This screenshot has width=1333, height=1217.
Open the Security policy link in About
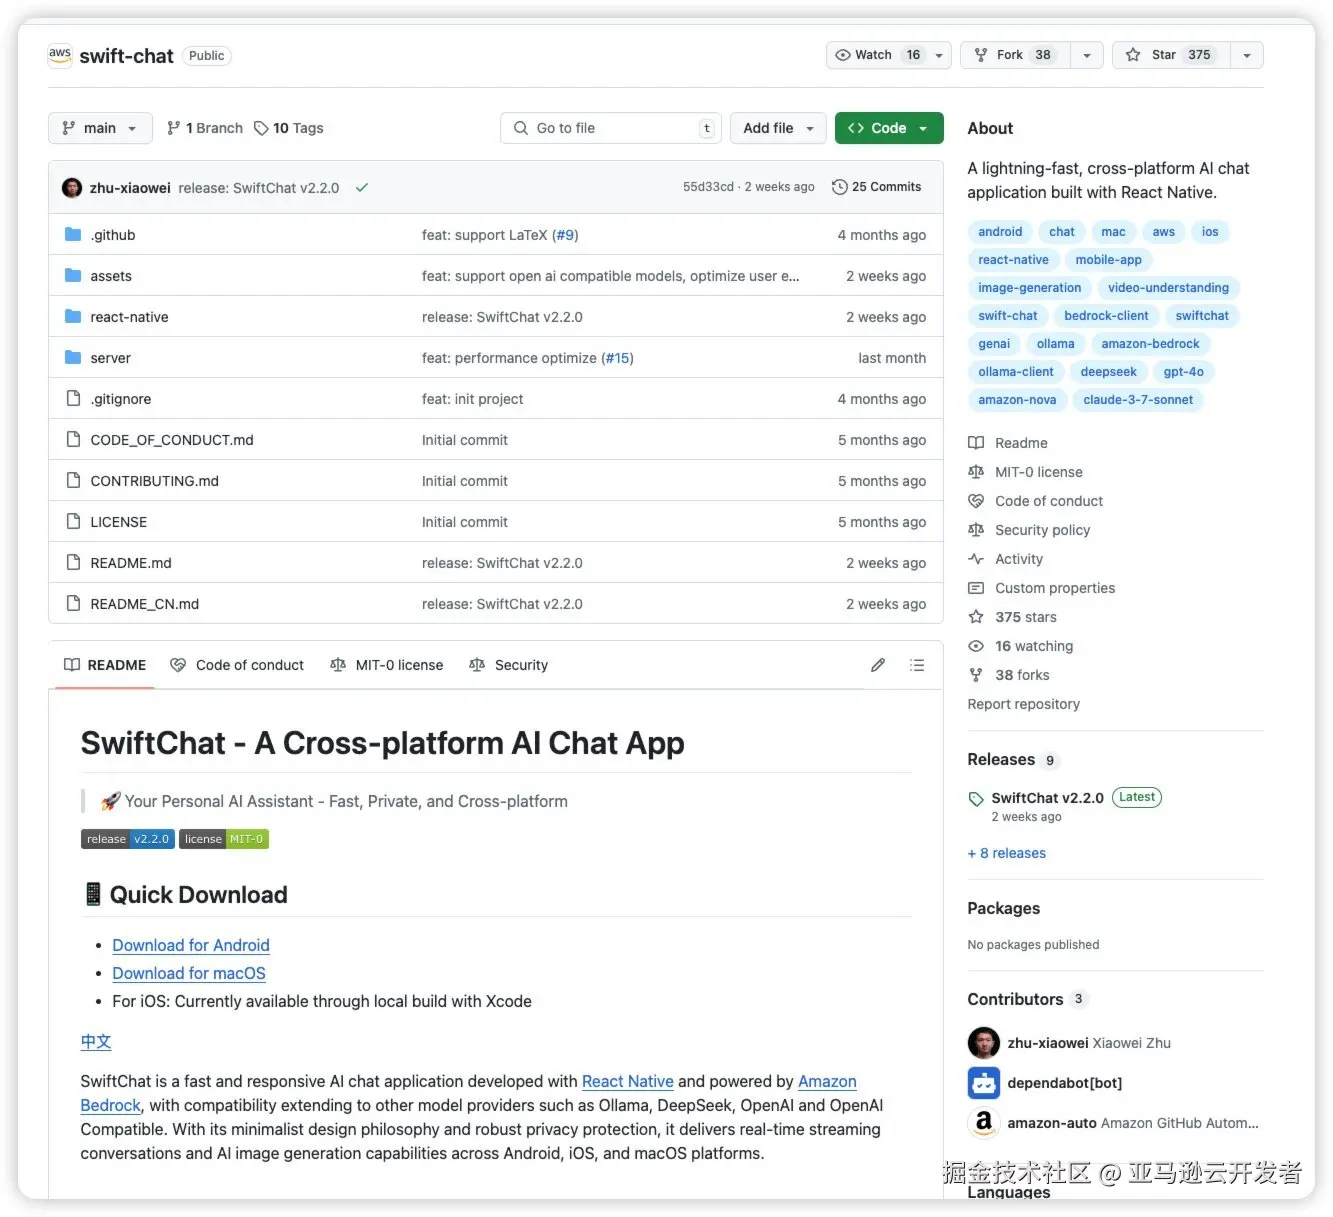[1042, 530]
